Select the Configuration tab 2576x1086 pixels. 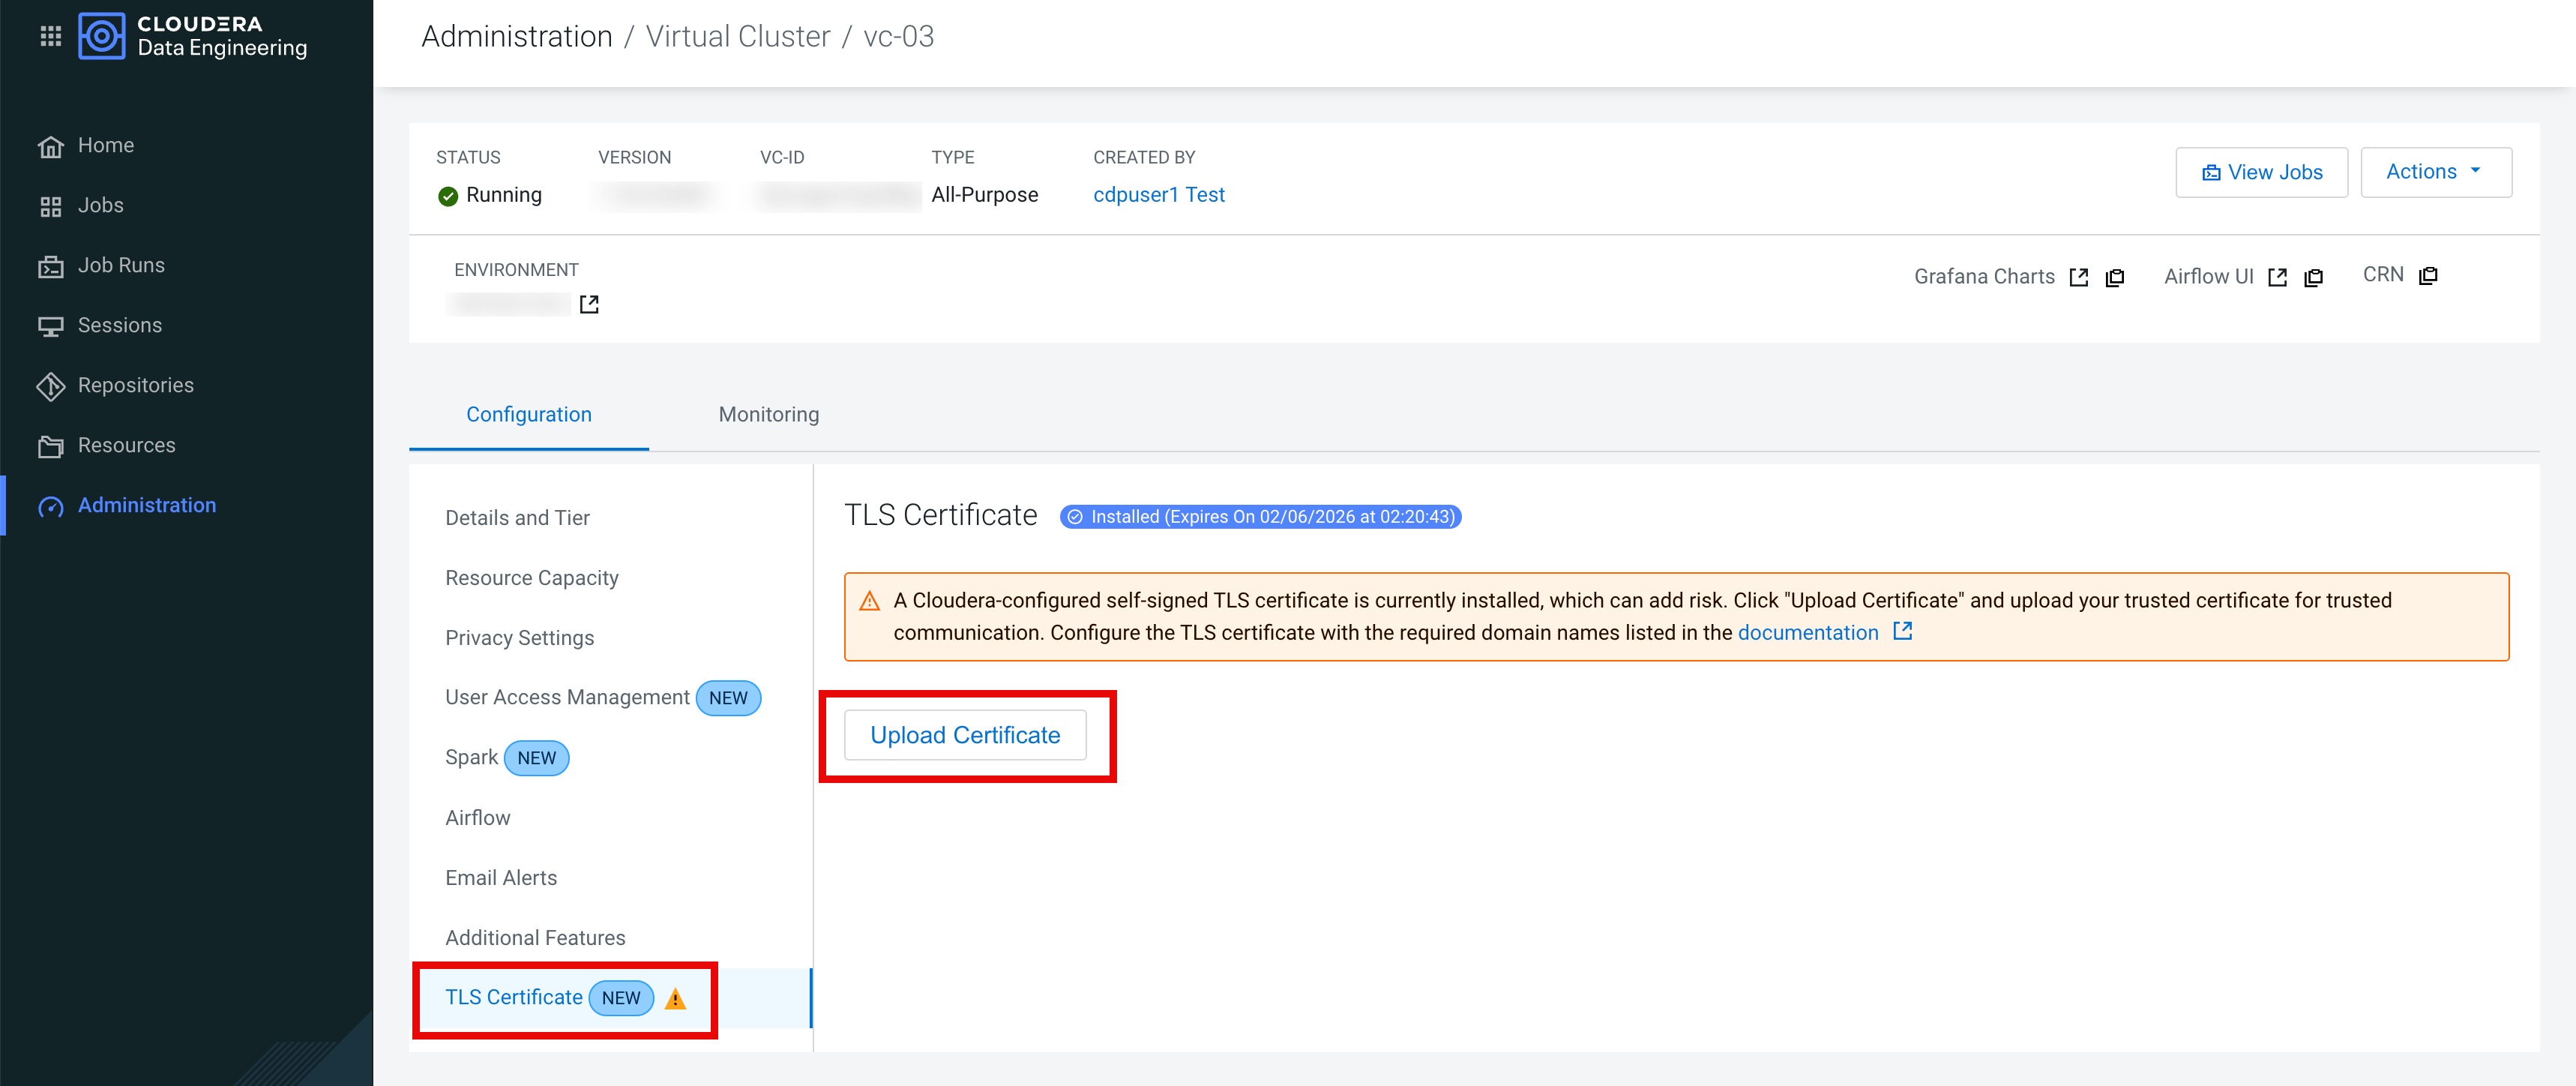[528, 414]
